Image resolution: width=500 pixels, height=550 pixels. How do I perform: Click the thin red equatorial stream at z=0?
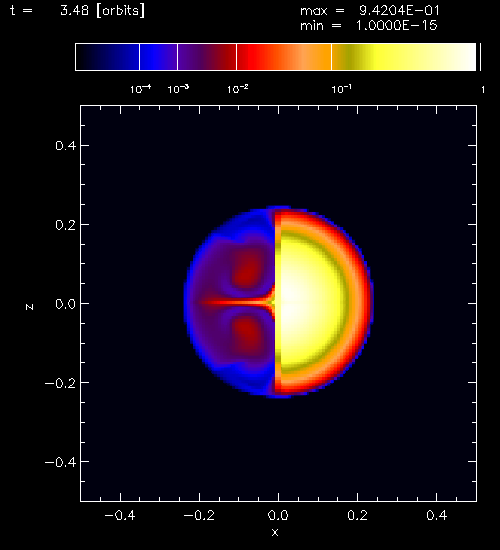pyautogui.click(x=234, y=302)
